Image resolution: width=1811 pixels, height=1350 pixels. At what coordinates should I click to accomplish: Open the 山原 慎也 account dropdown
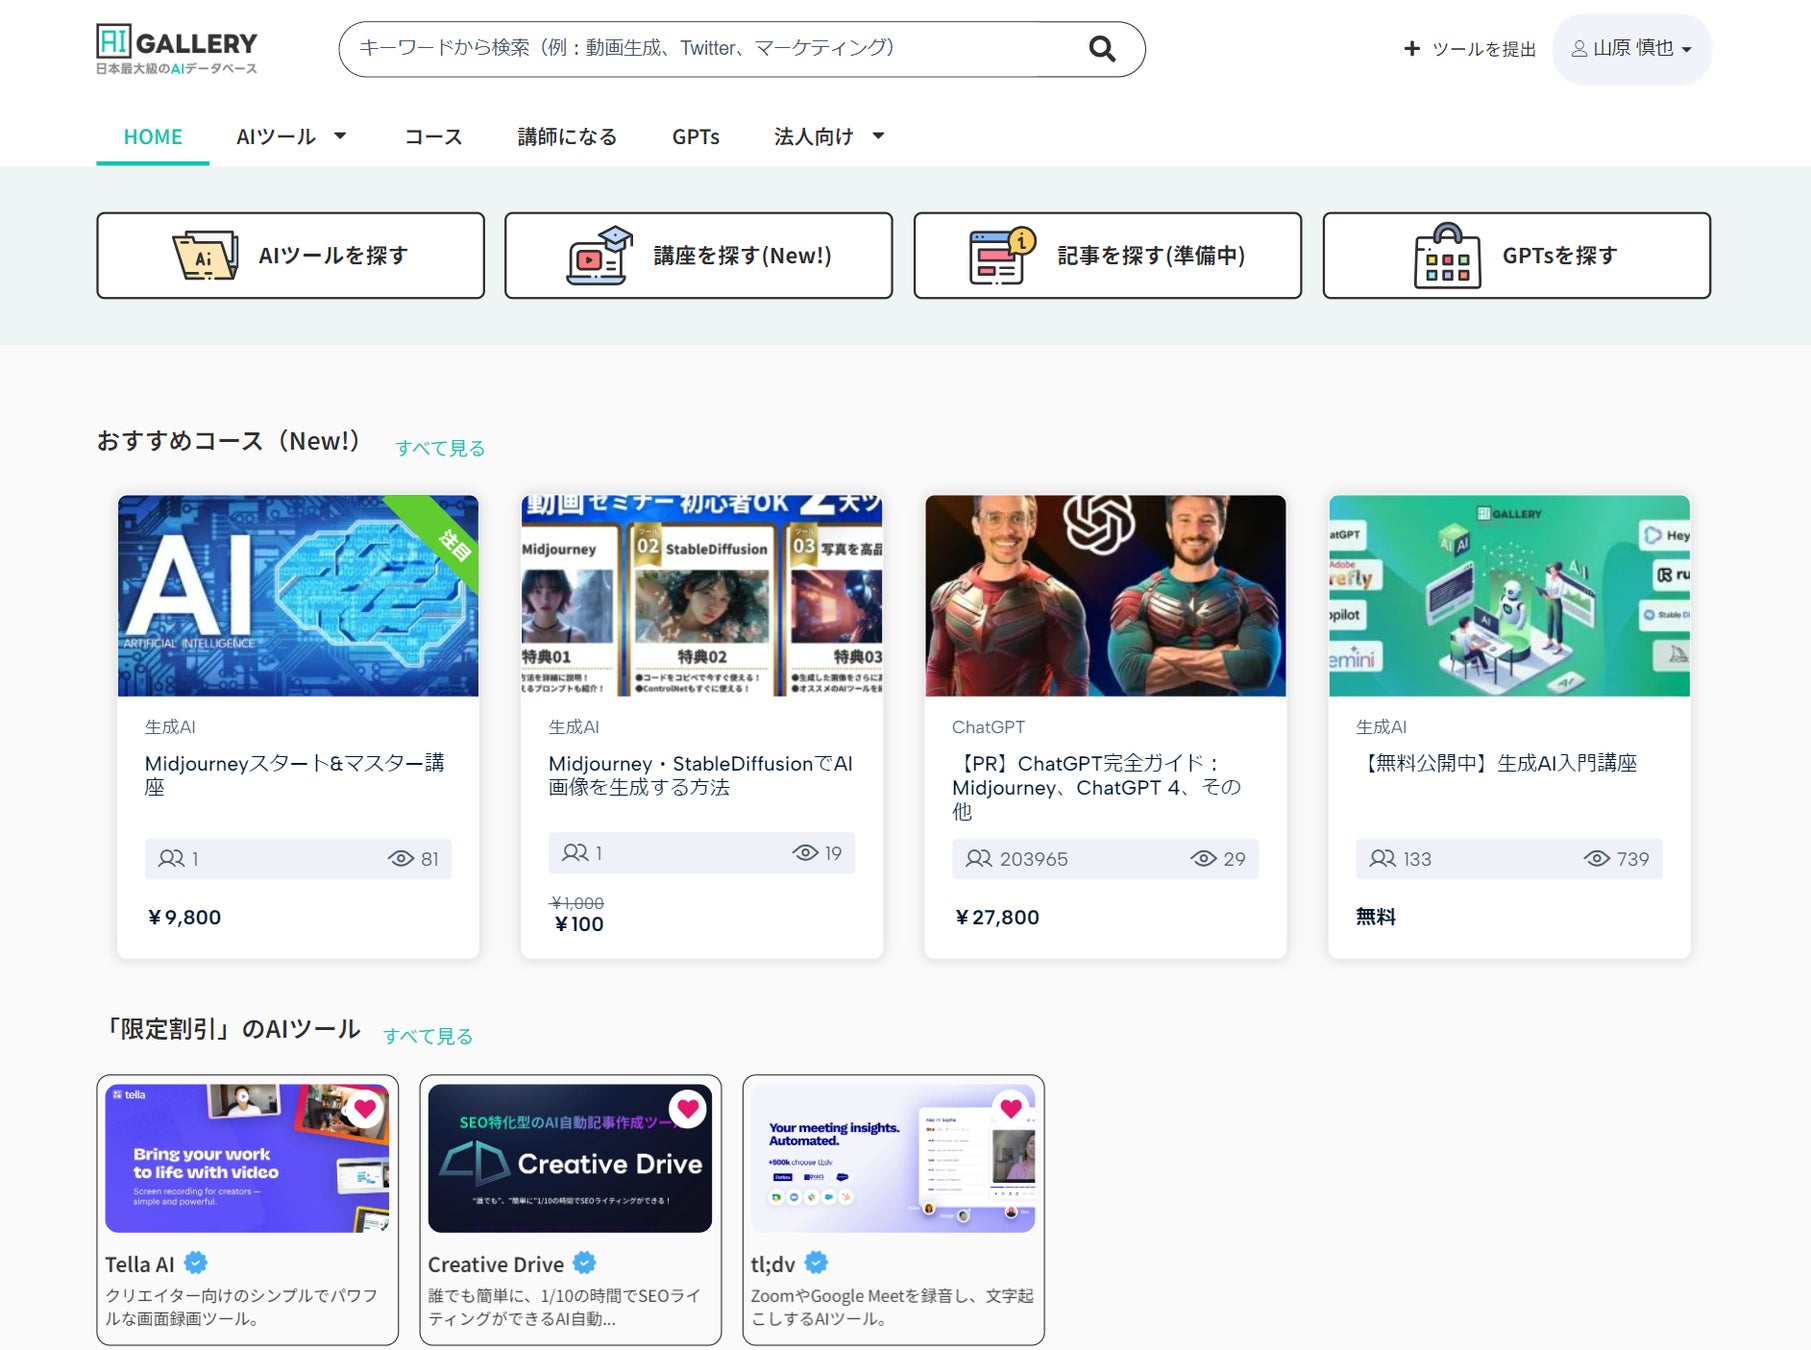point(1632,49)
